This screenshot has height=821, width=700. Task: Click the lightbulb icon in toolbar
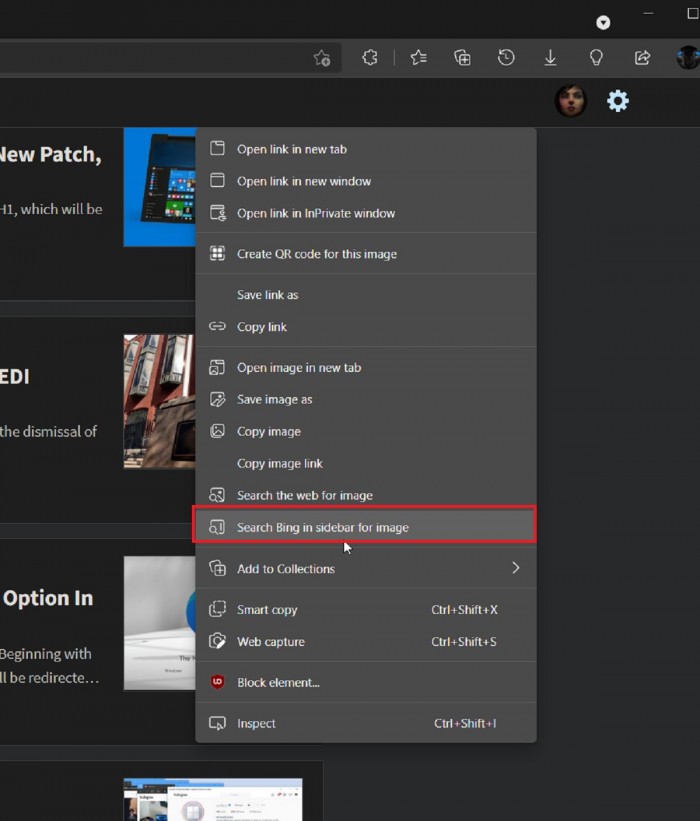click(596, 58)
